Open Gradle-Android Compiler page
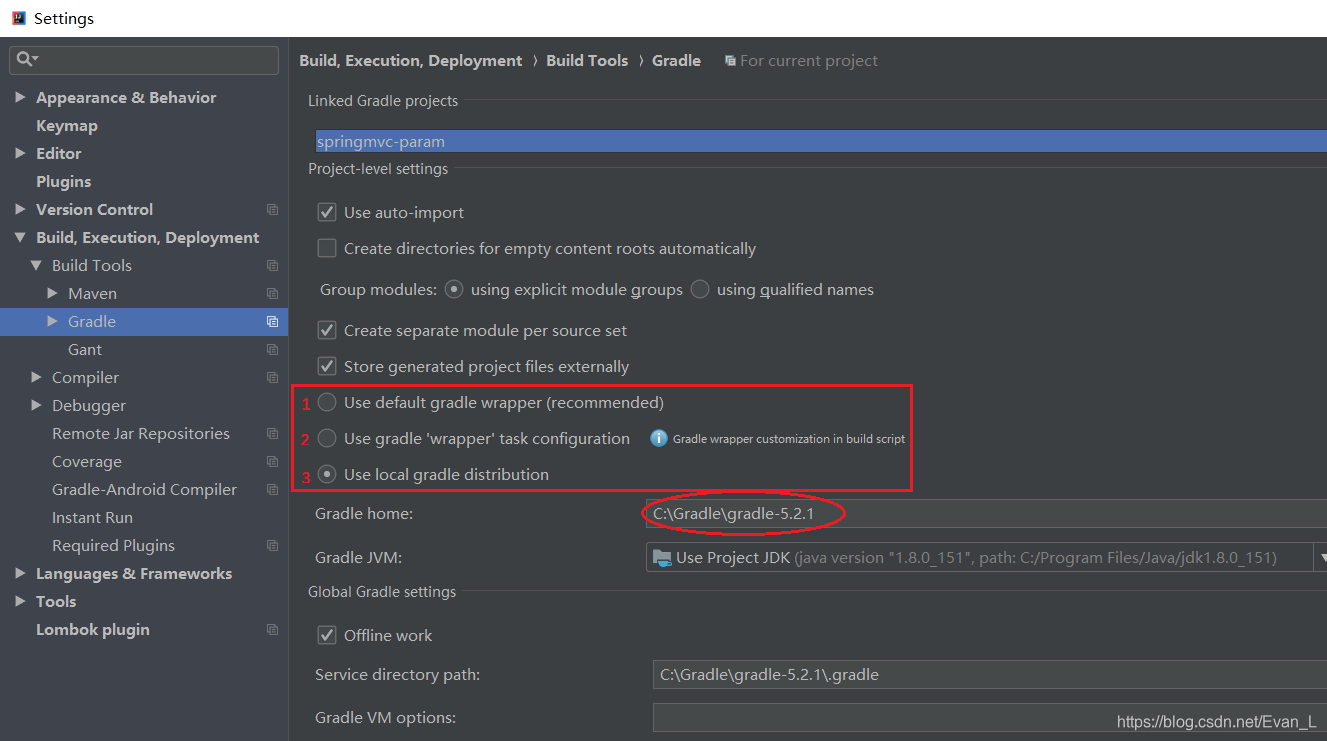 (x=144, y=489)
